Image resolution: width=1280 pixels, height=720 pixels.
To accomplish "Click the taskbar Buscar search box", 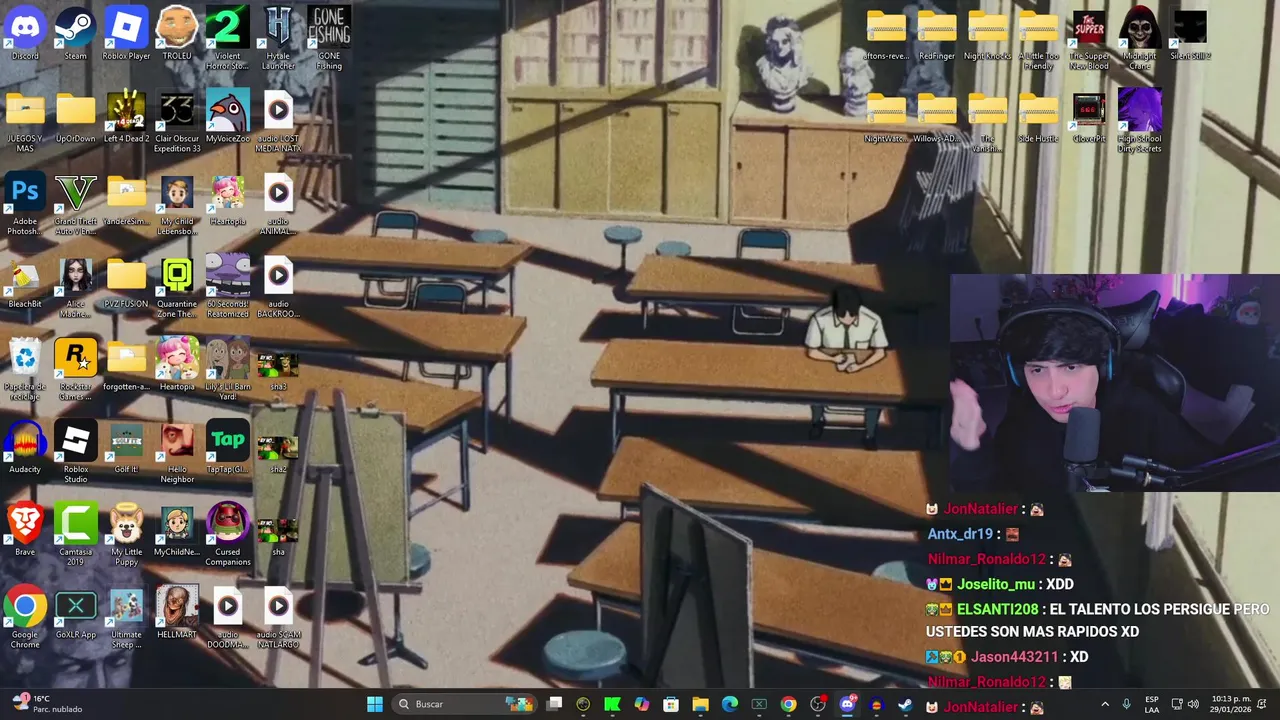I will (465, 704).
